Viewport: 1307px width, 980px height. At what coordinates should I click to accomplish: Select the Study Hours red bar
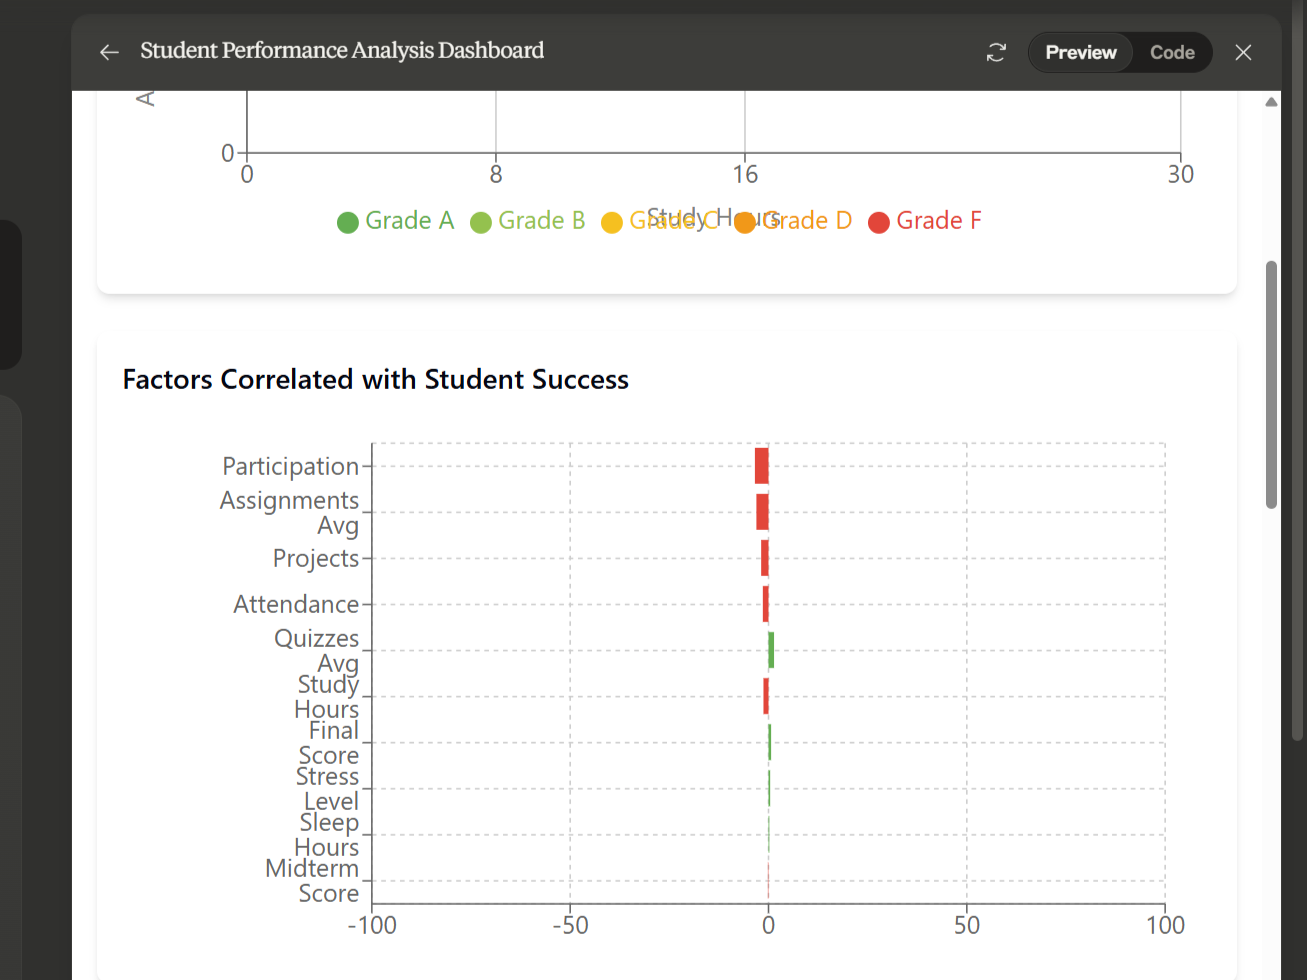tap(766, 696)
